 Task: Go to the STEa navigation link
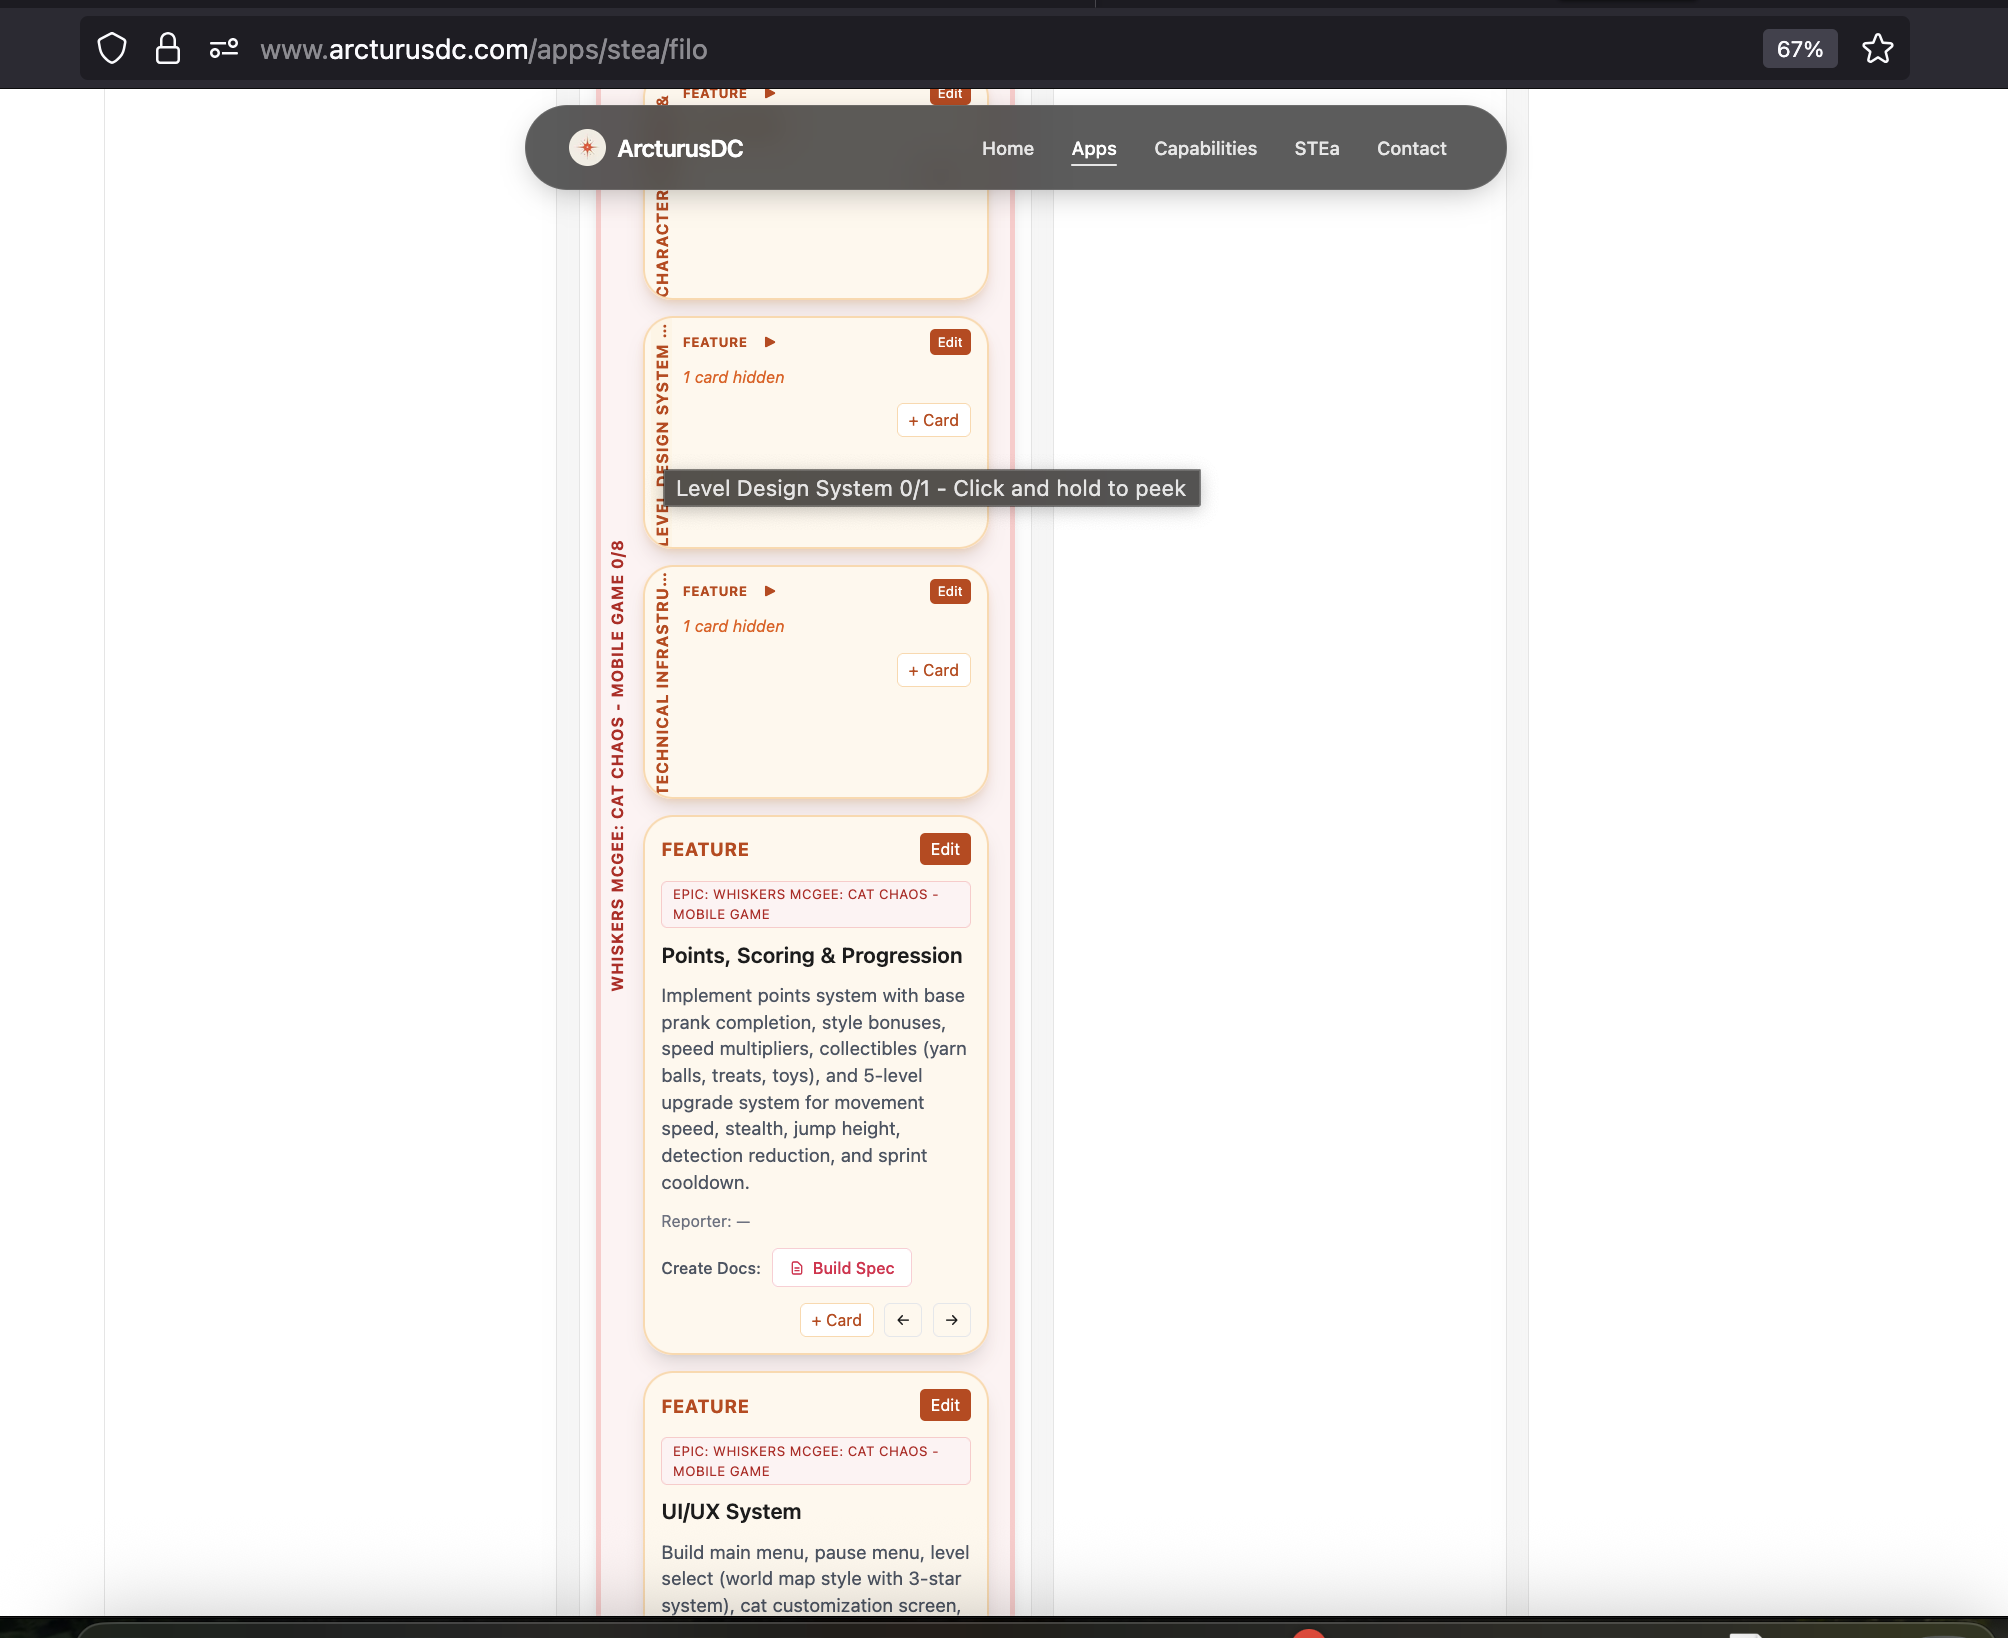click(x=1316, y=148)
